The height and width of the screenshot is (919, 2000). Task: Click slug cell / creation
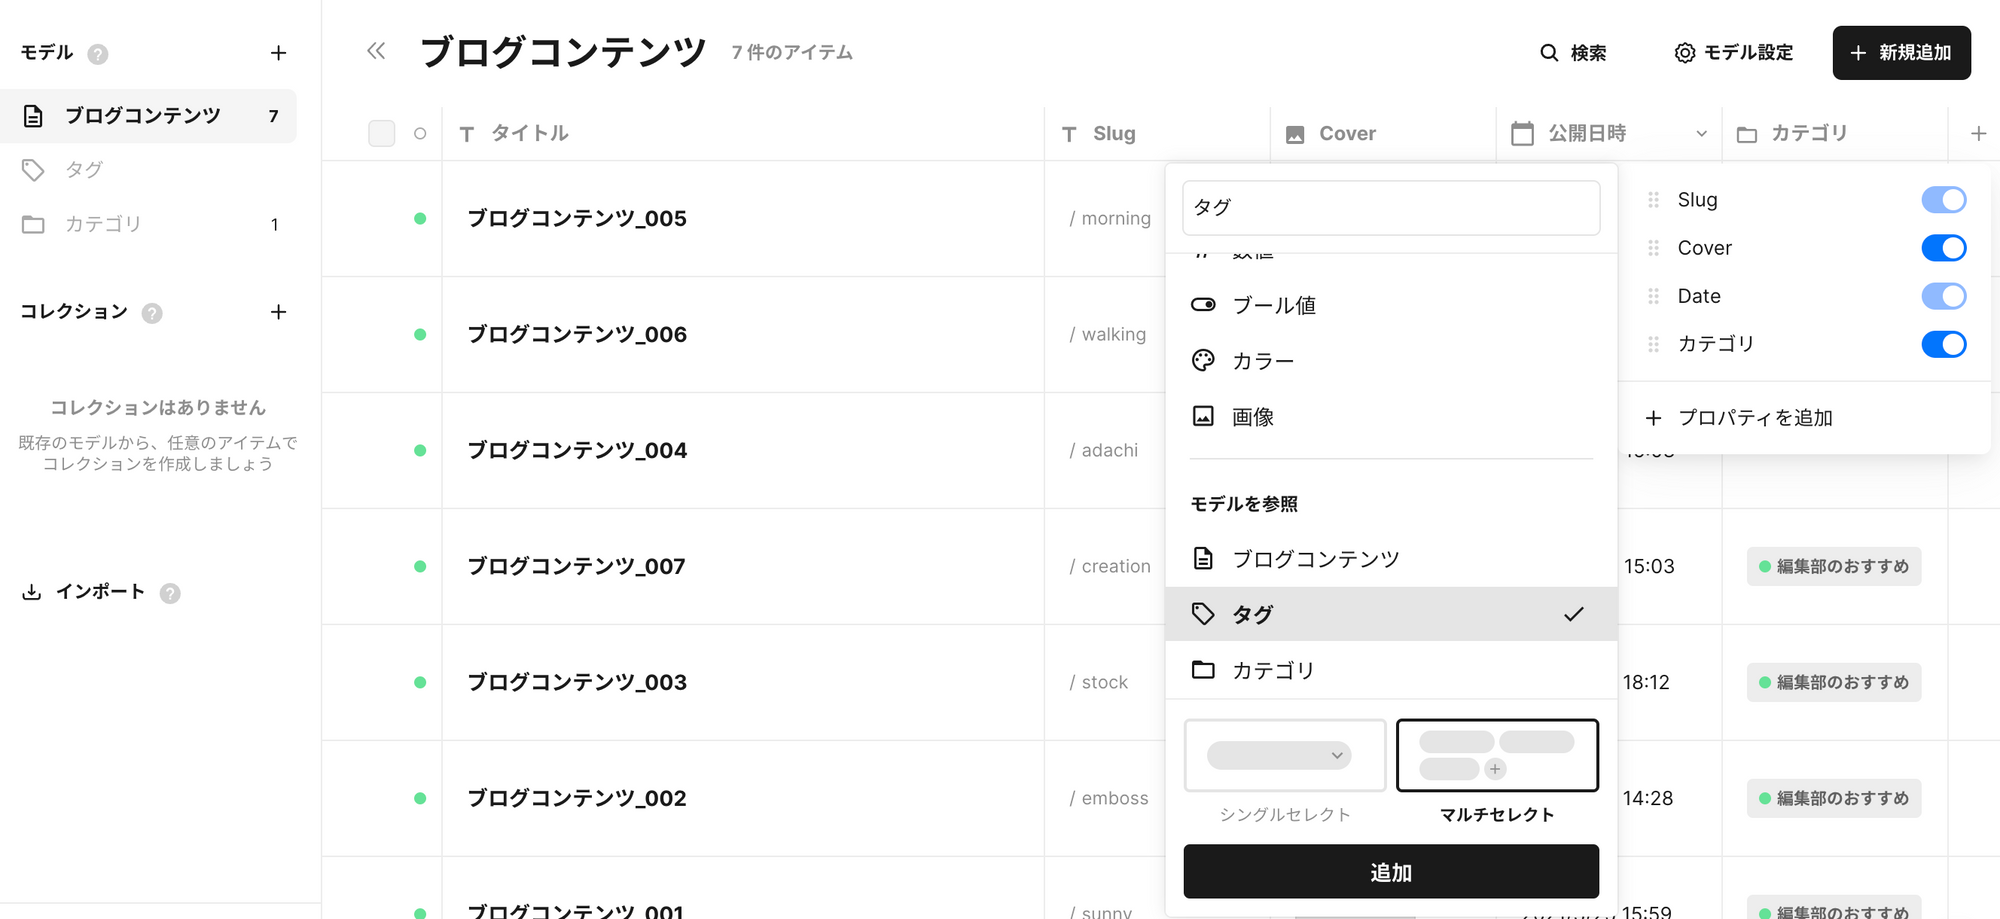(x=1109, y=566)
